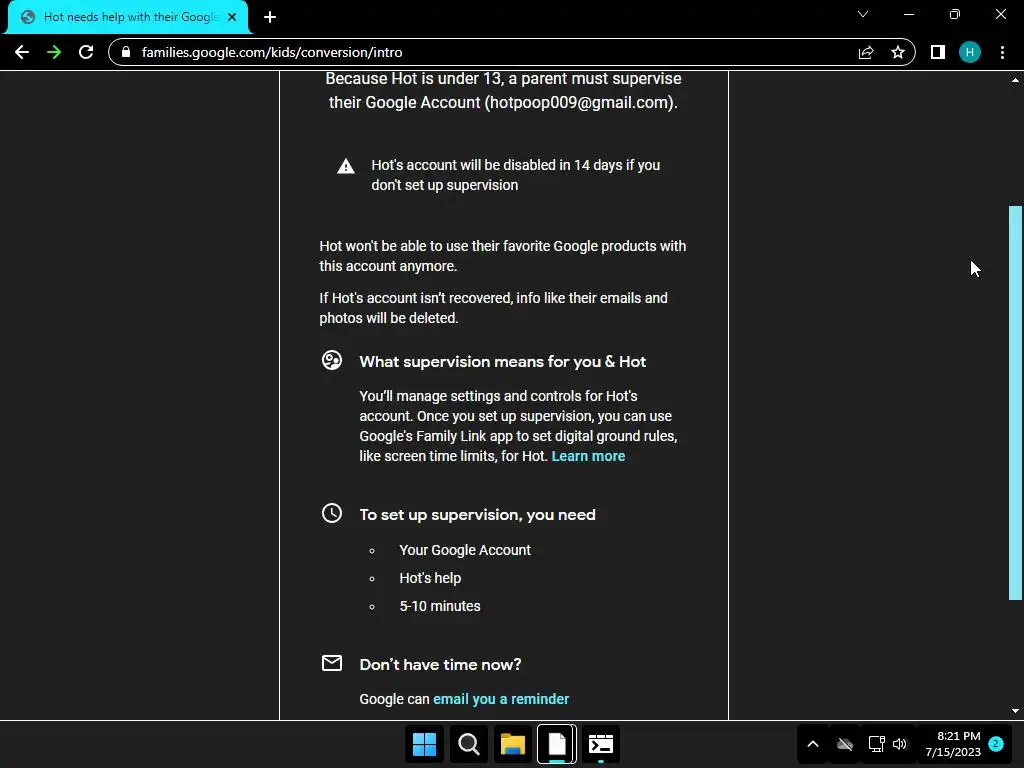Click the envelope icon by 'Don't have time now?'

[x=332, y=663]
